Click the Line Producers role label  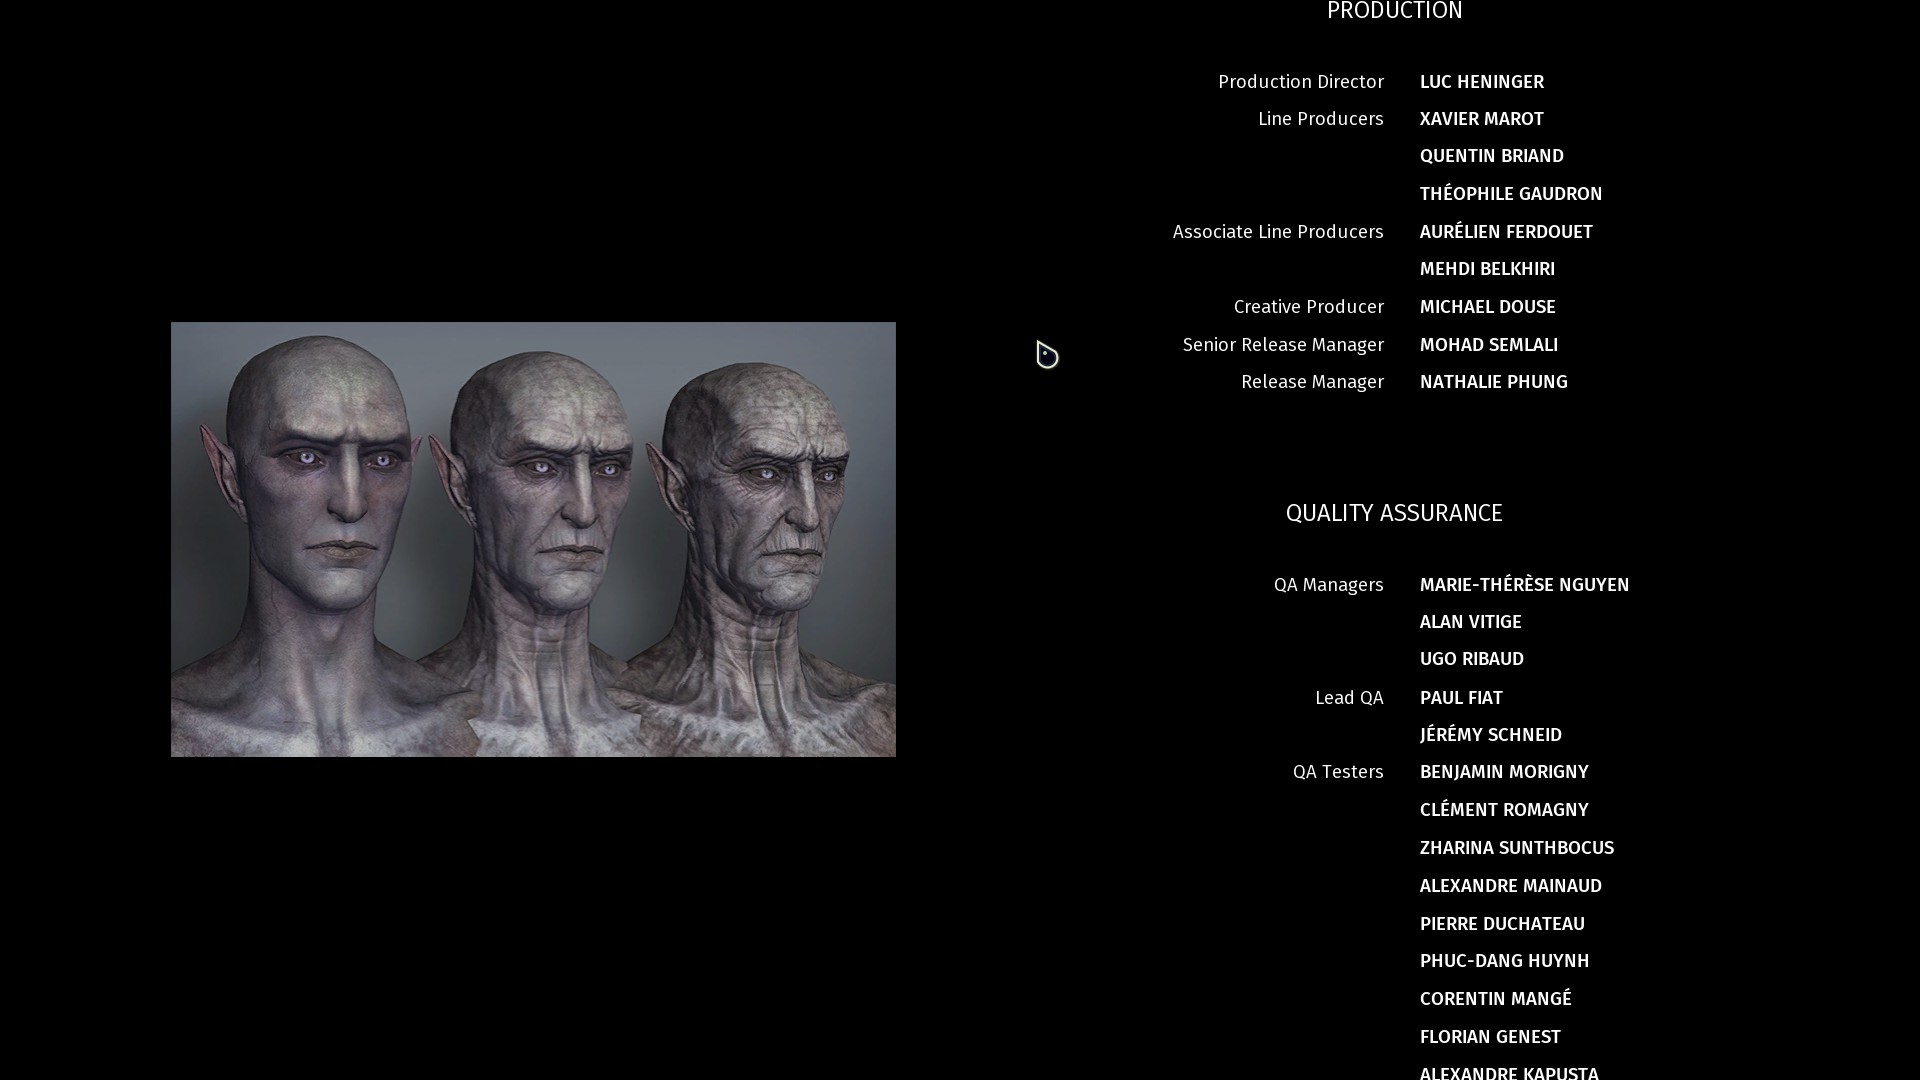click(x=1320, y=119)
